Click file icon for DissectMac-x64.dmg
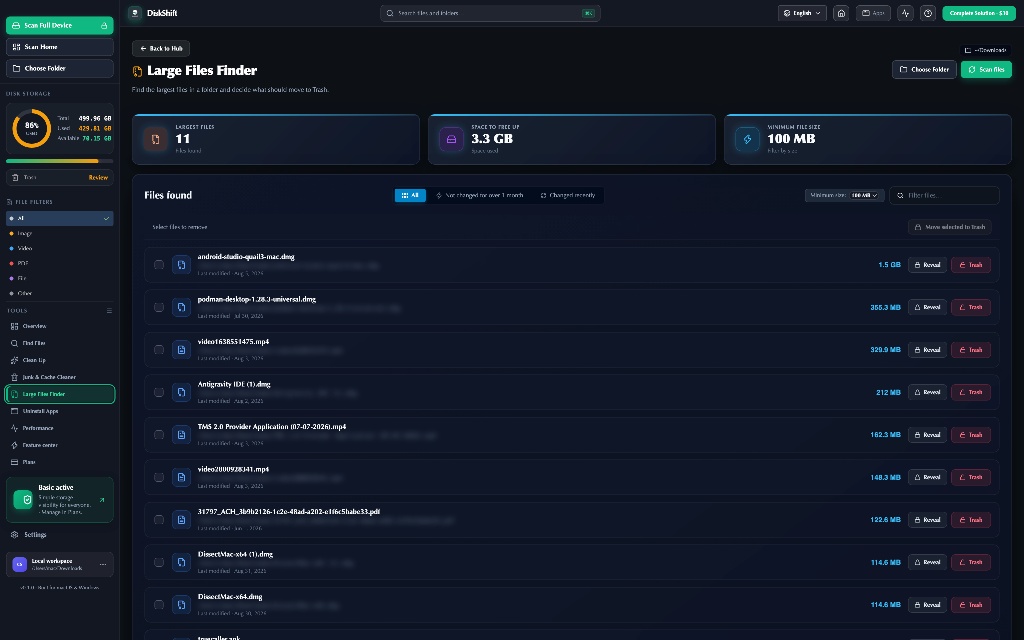Image resolution: width=1024 pixels, height=640 pixels. (182, 604)
